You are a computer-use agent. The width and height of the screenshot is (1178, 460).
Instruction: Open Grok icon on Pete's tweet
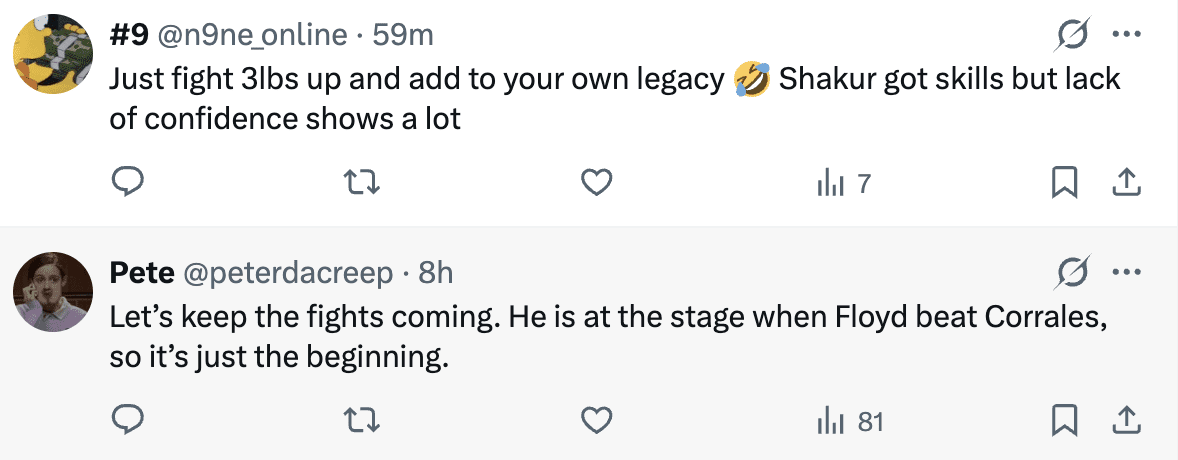coord(1073,273)
